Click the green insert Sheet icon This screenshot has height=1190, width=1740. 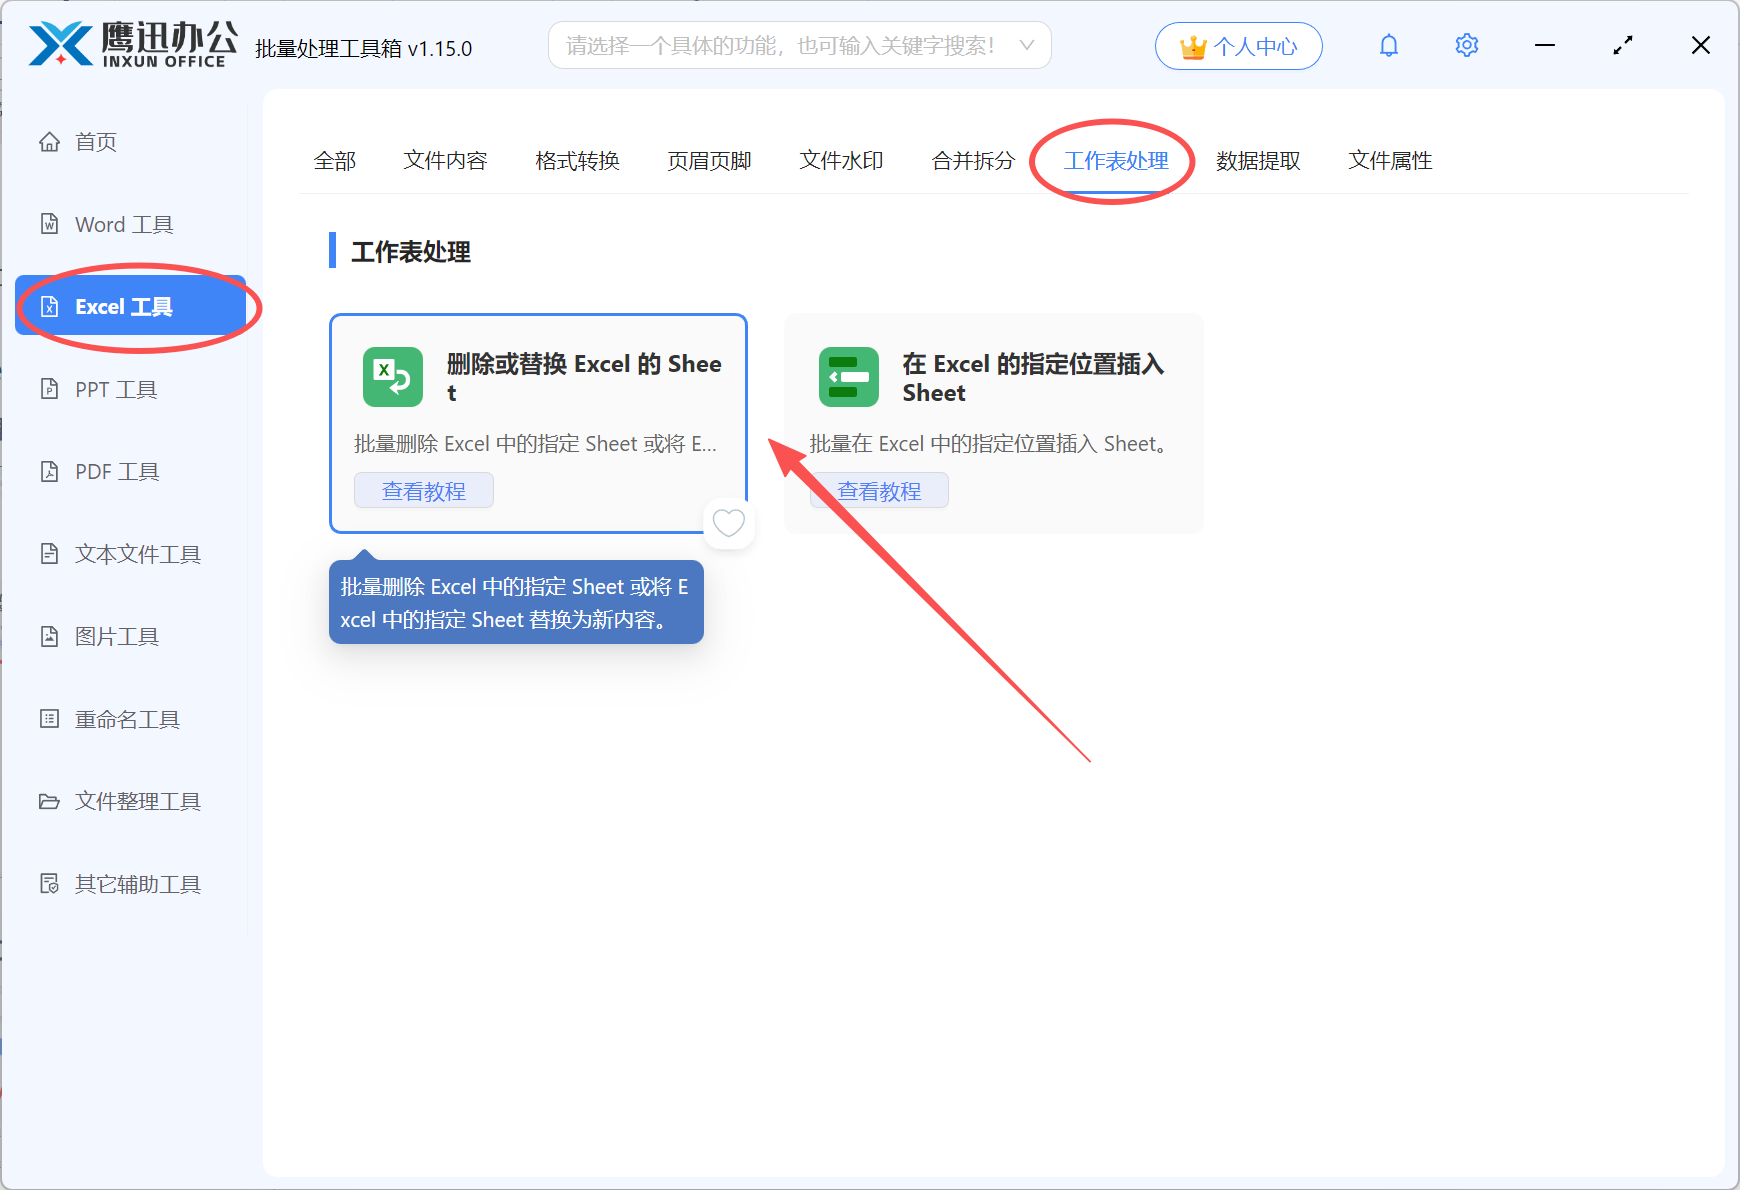tap(848, 377)
